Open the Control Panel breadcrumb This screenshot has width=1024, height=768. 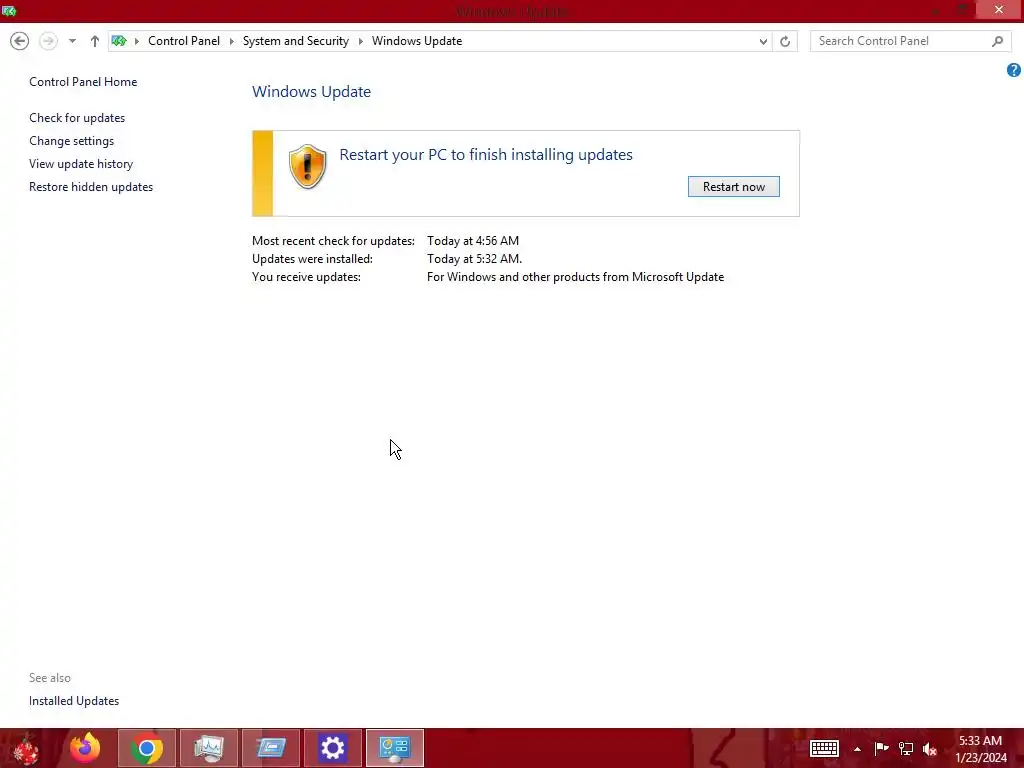coord(184,41)
